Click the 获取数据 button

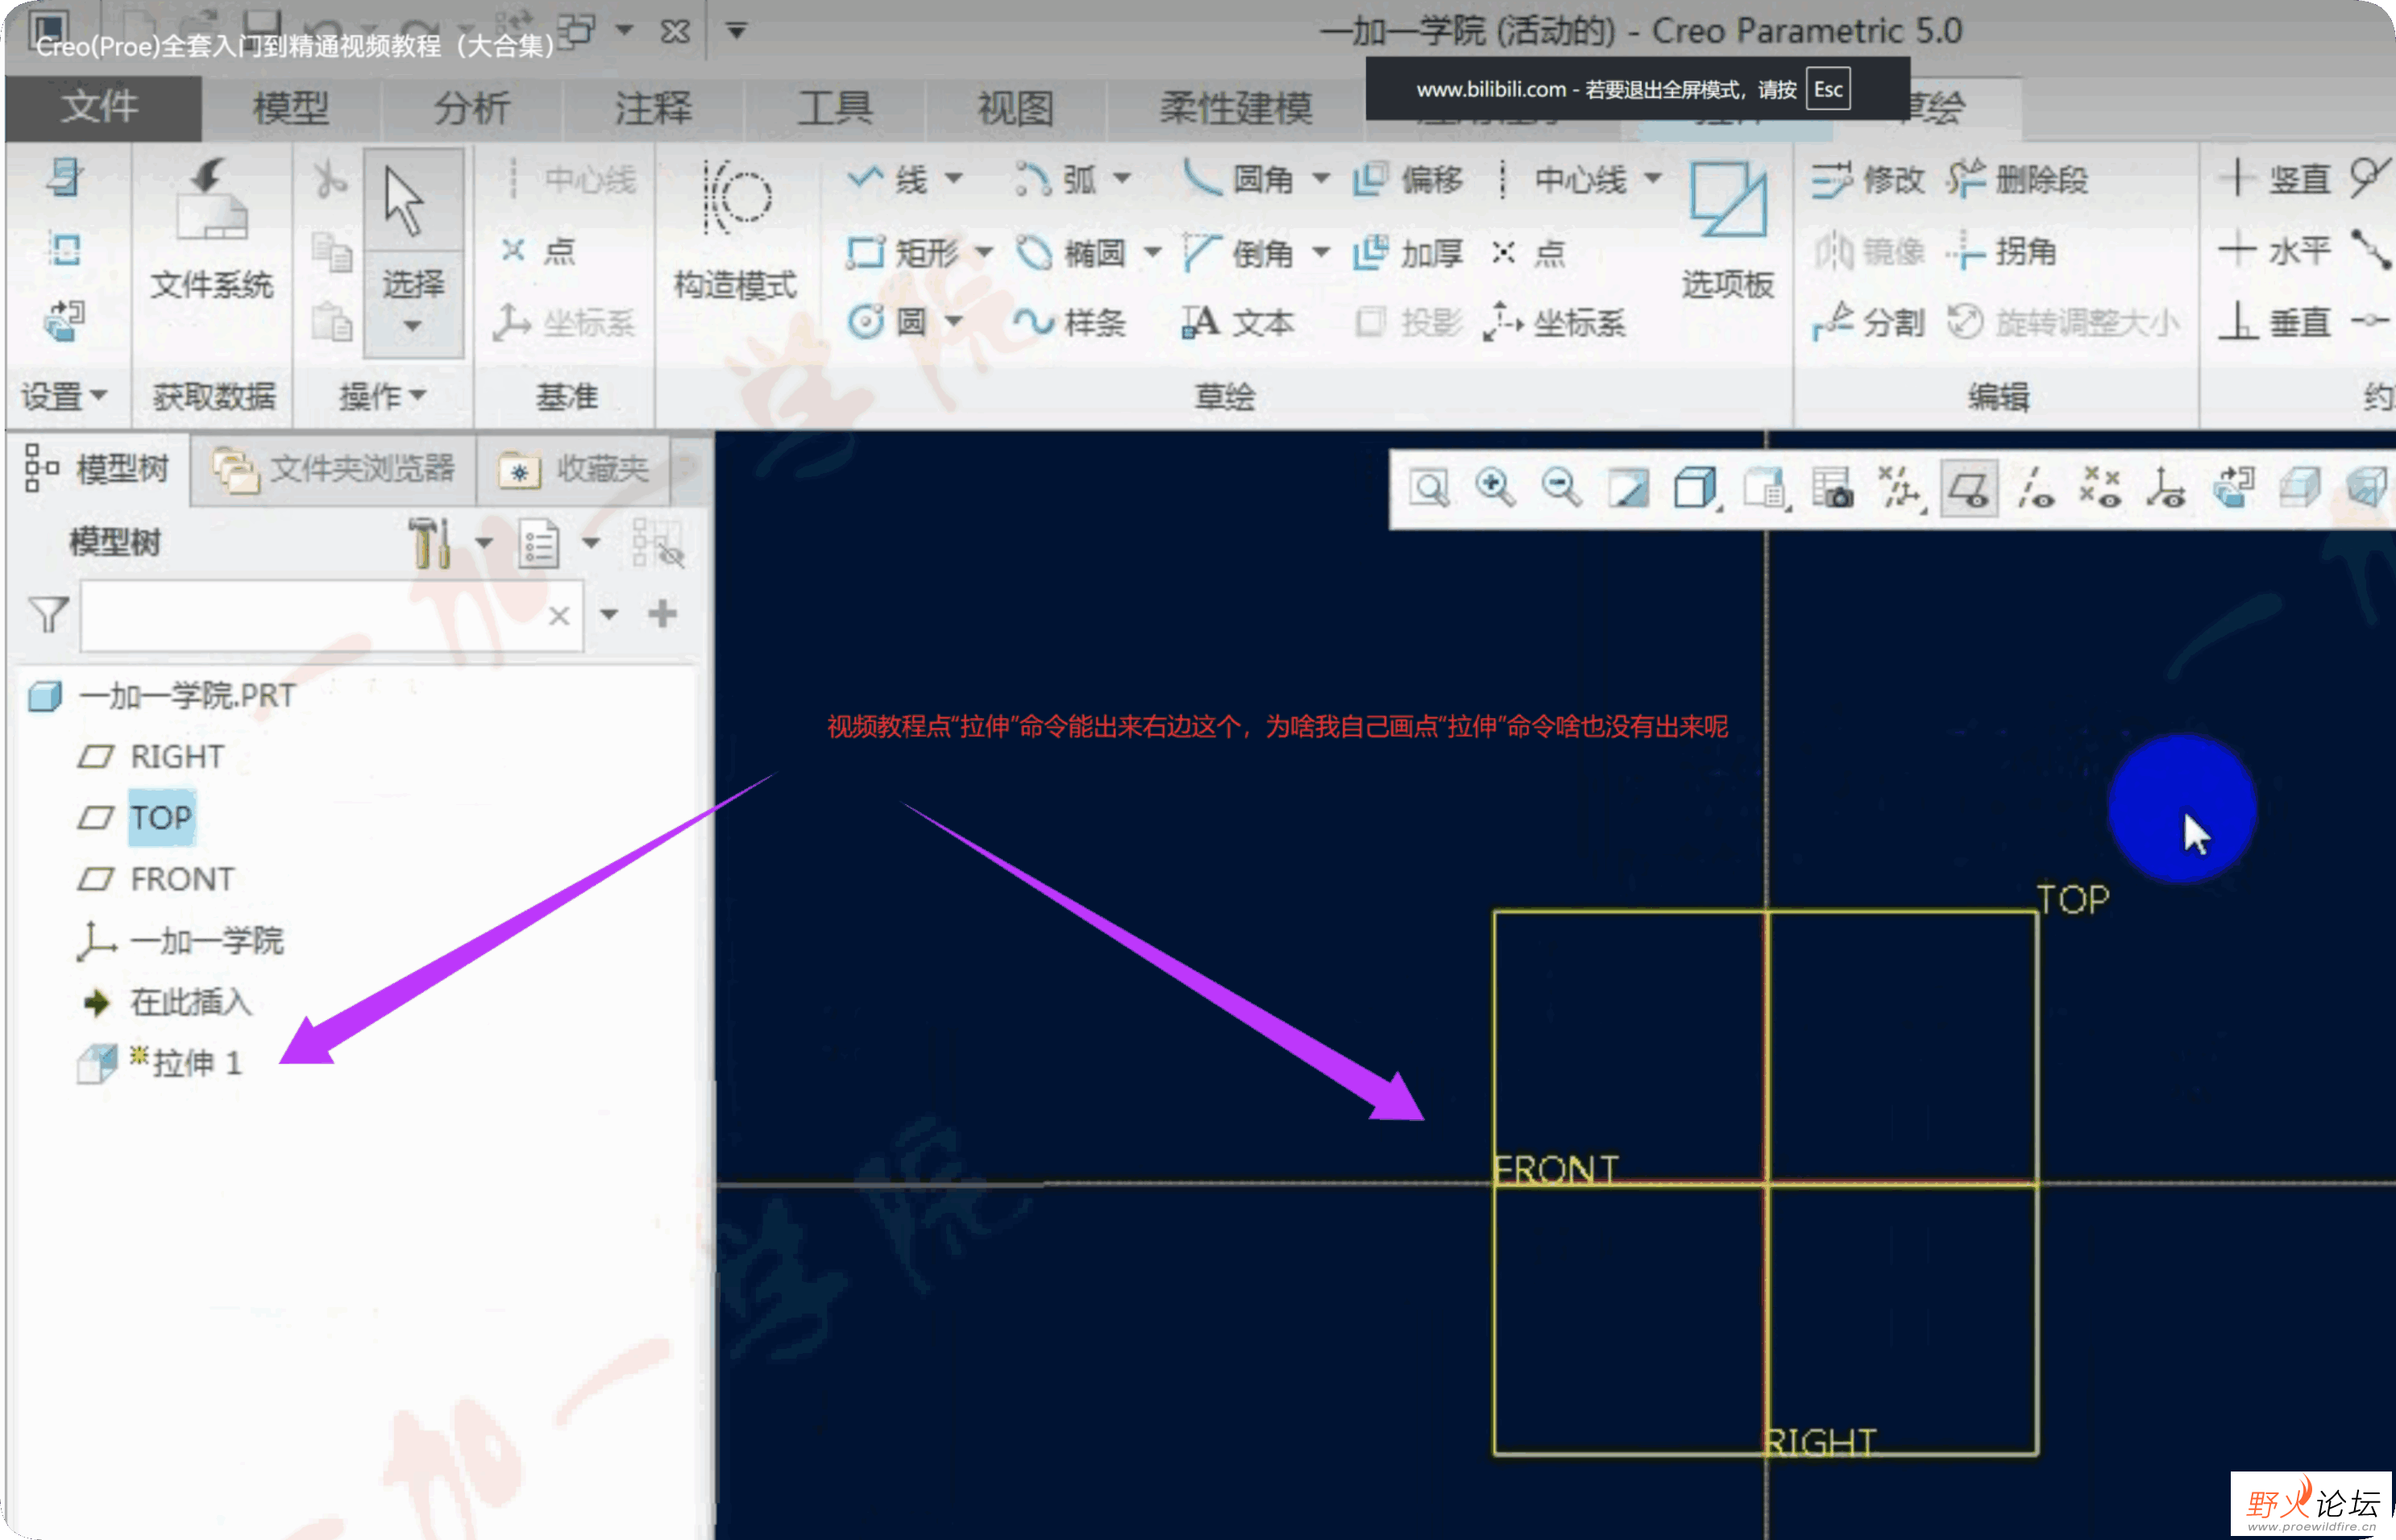coord(211,396)
